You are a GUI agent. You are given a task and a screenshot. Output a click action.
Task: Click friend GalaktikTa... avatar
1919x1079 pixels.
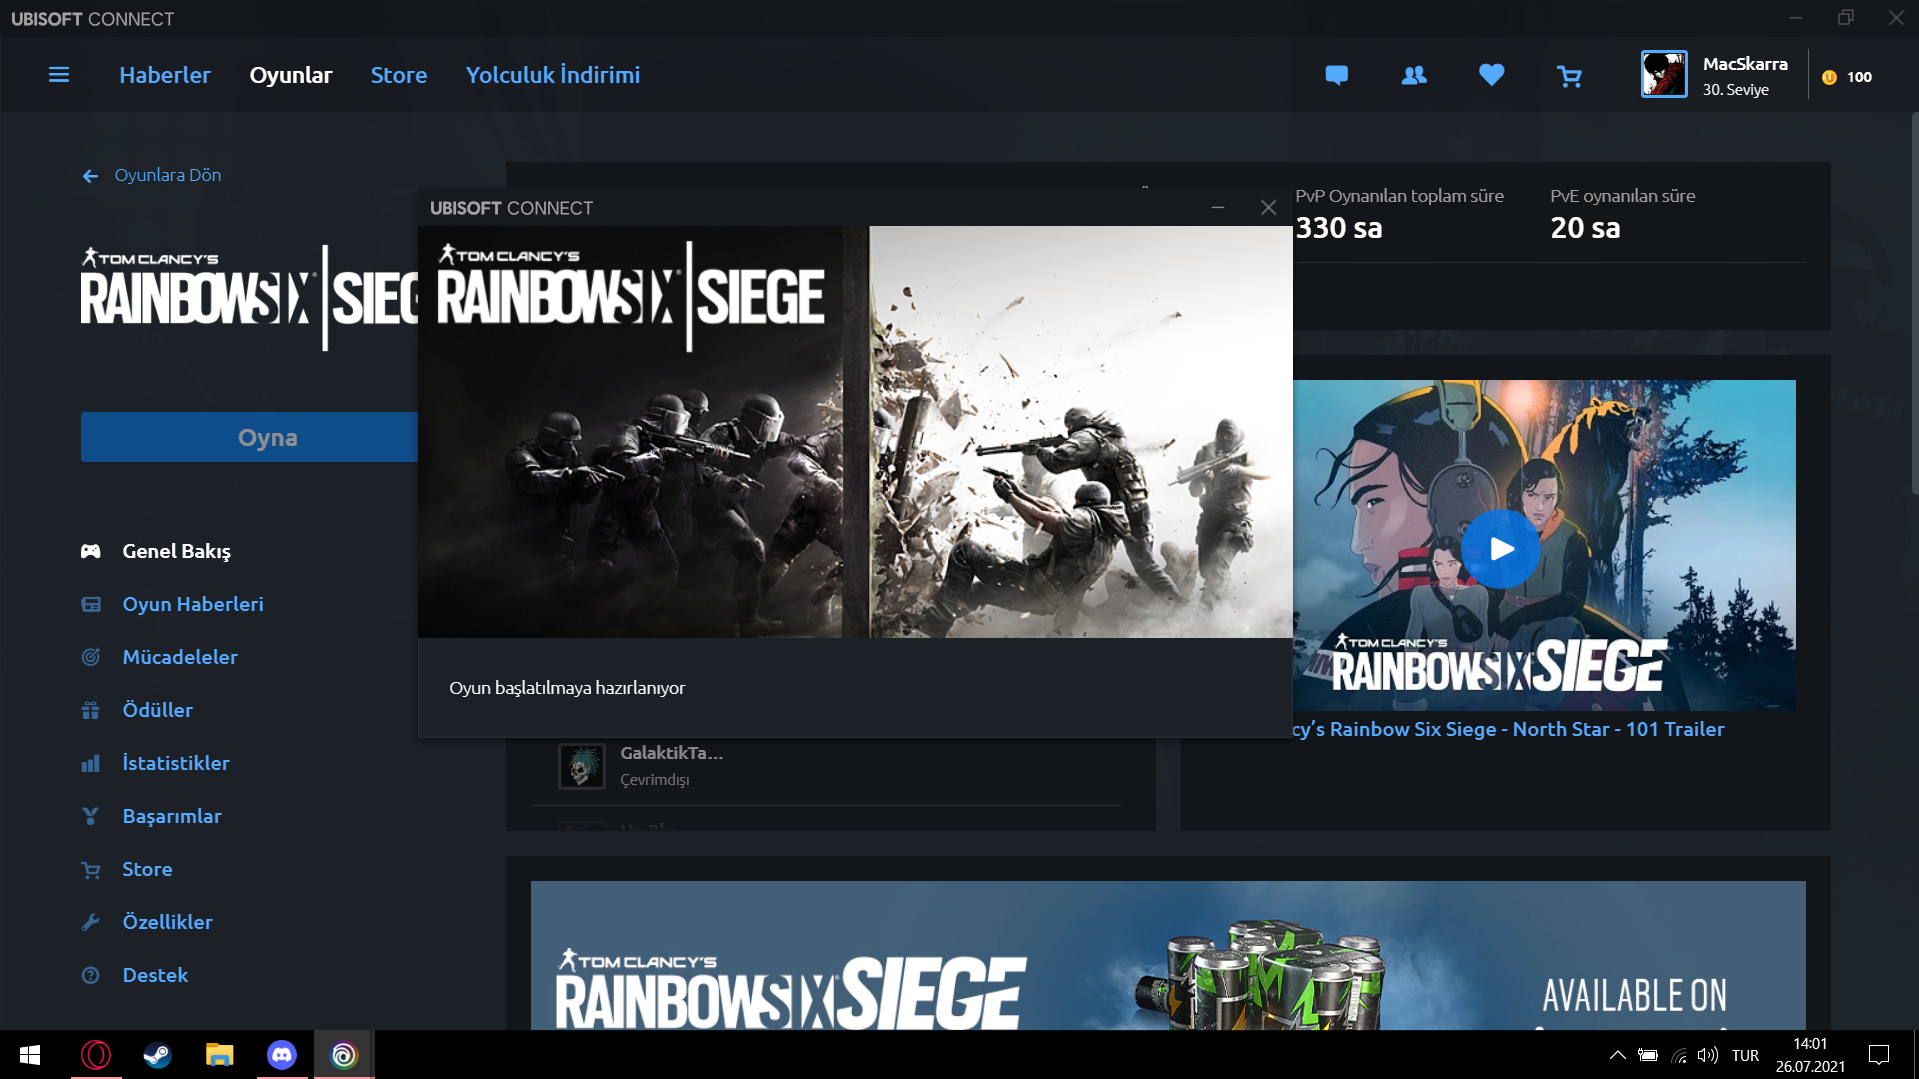pyautogui.click(x=581, y=766)
